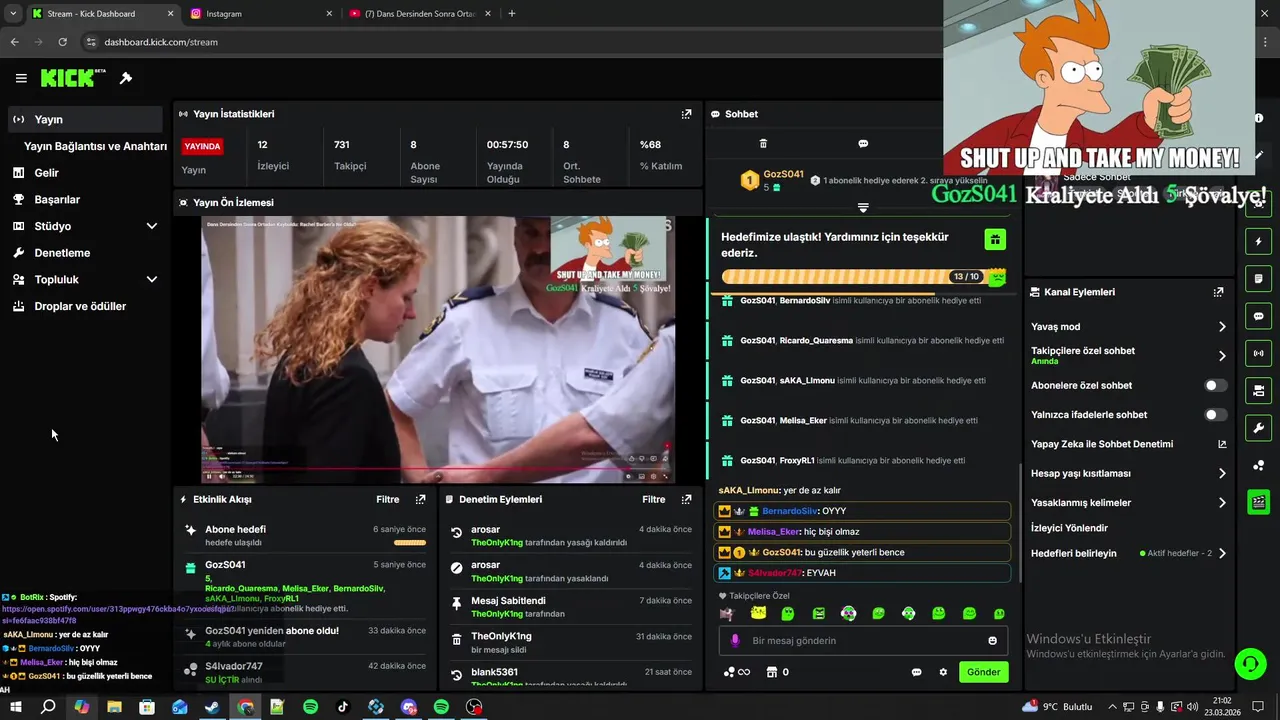Click the magic wand icon beside Kick logo
The width and height of the screenshot is (1280, 720).
click(x=126, y=78)
